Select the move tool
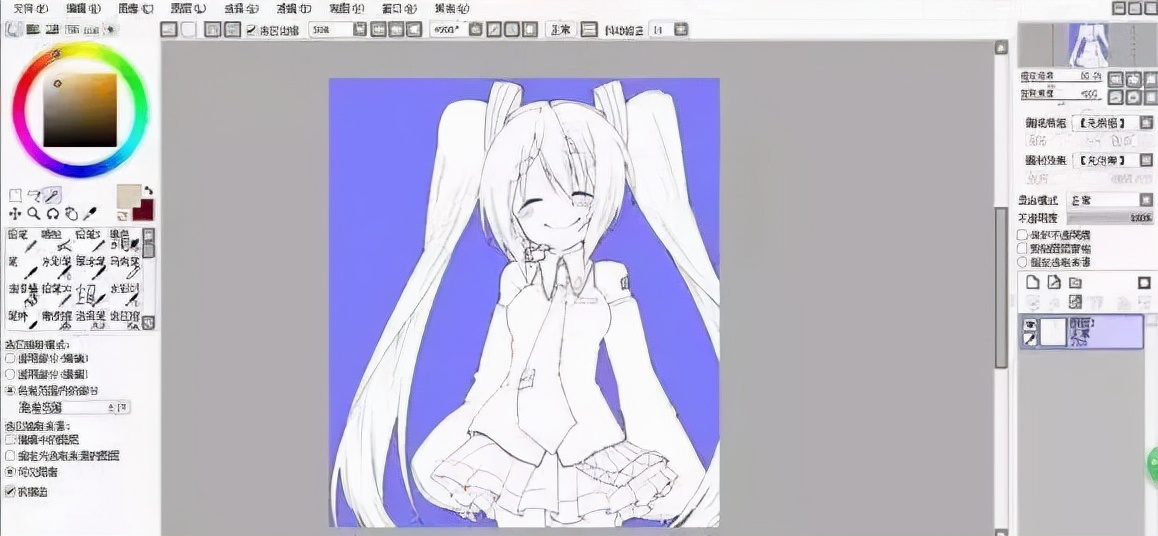Viewport: 1158px width, 536px height. click(15, 214)
